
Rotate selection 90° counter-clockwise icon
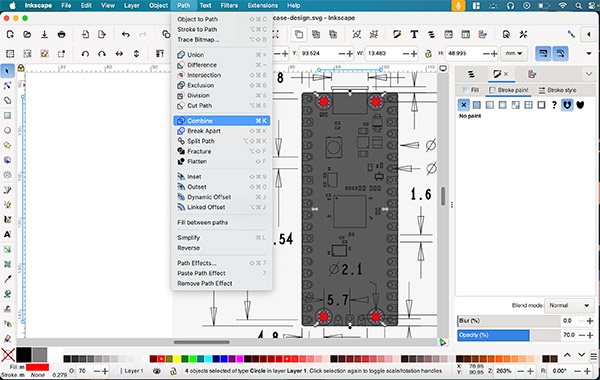point(85,54)
